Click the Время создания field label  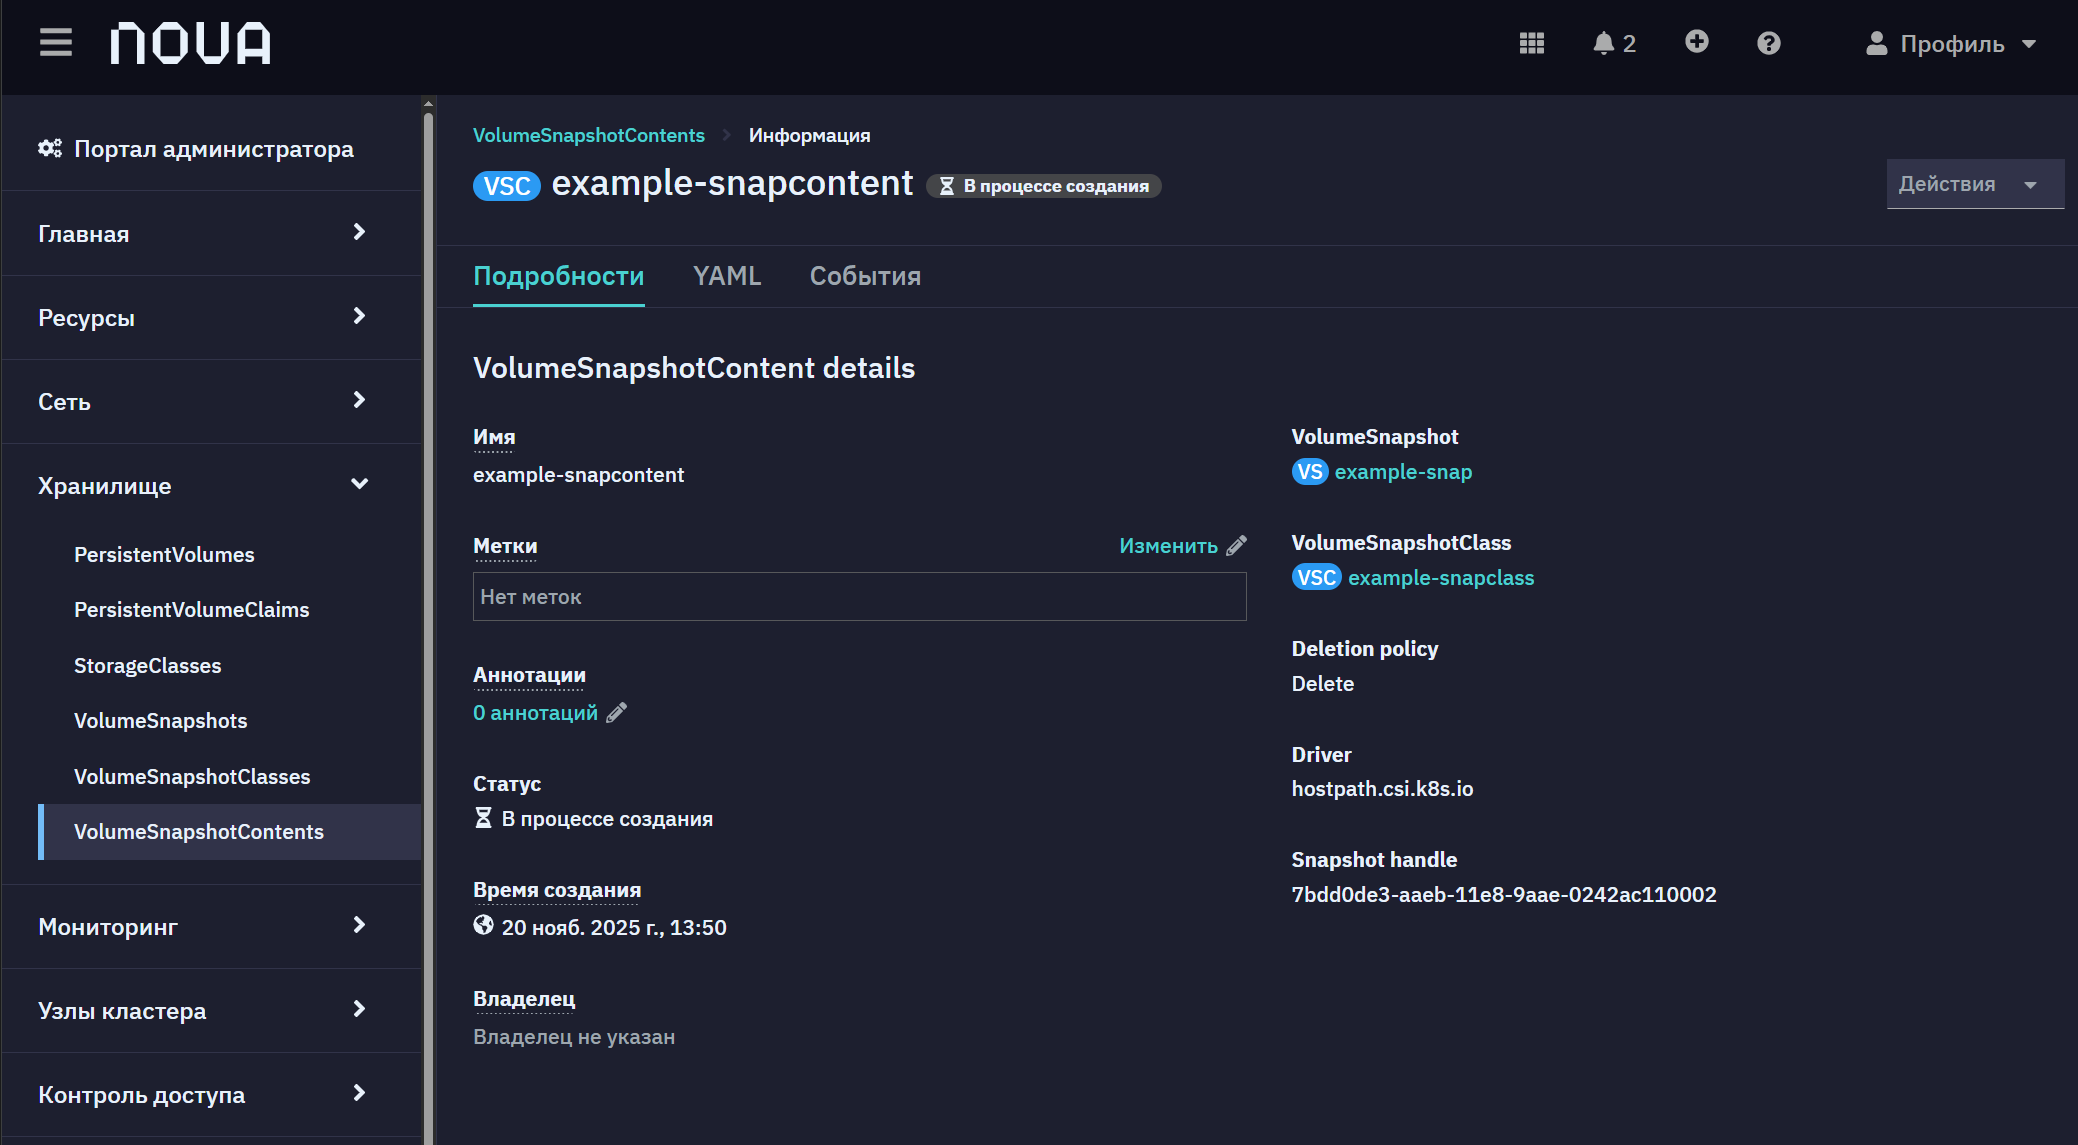point(557,890)
